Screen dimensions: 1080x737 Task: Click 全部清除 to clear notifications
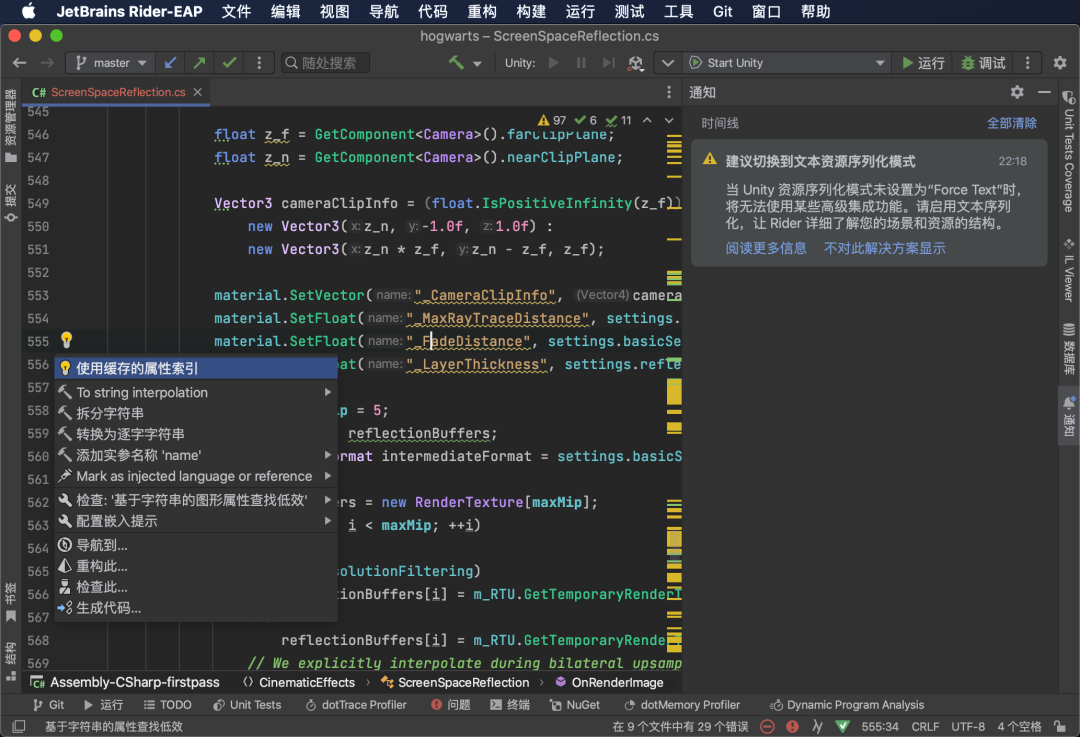1011,123
